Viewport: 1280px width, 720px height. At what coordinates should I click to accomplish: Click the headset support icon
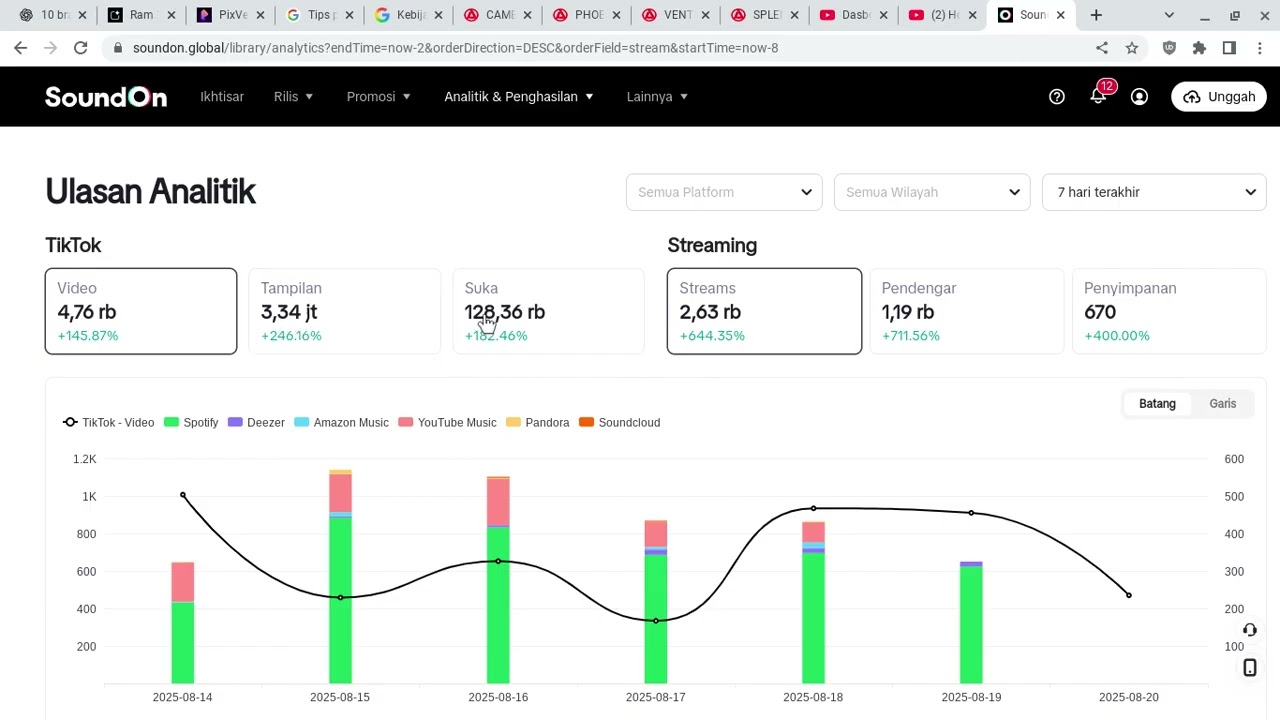pyautogui.click(x=1250, y=630)
